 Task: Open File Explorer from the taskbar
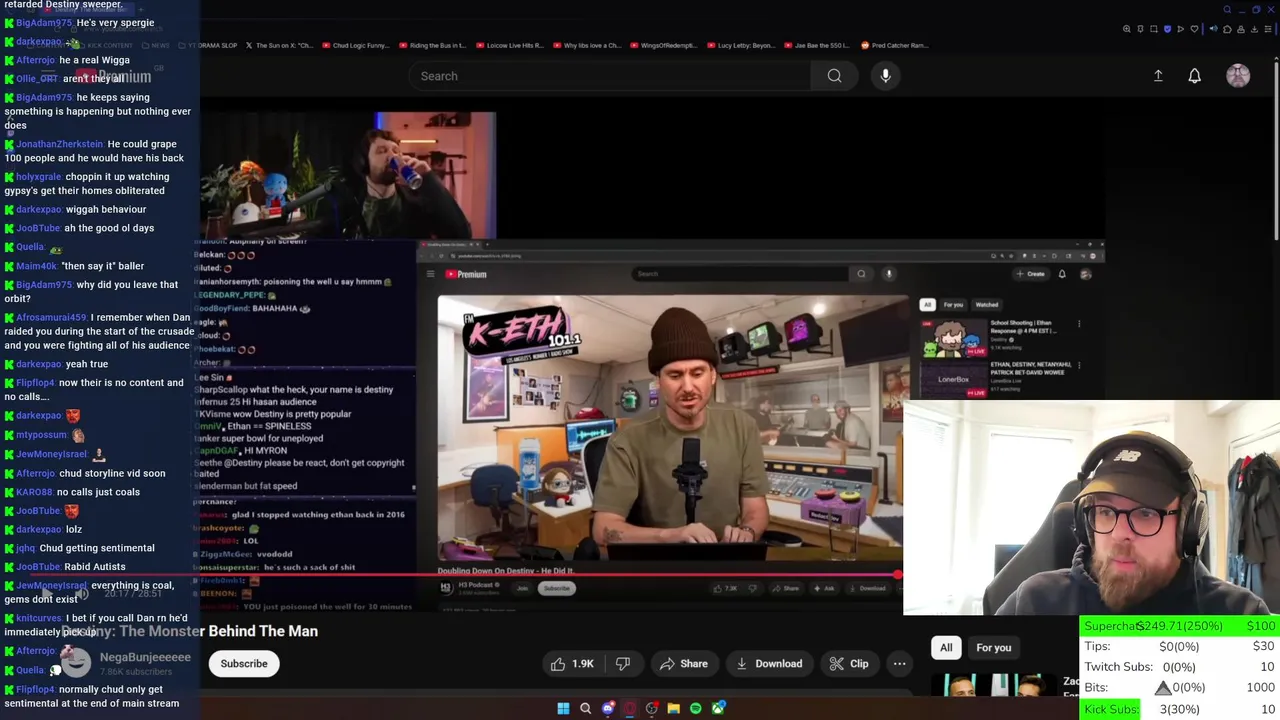(673, 709)
